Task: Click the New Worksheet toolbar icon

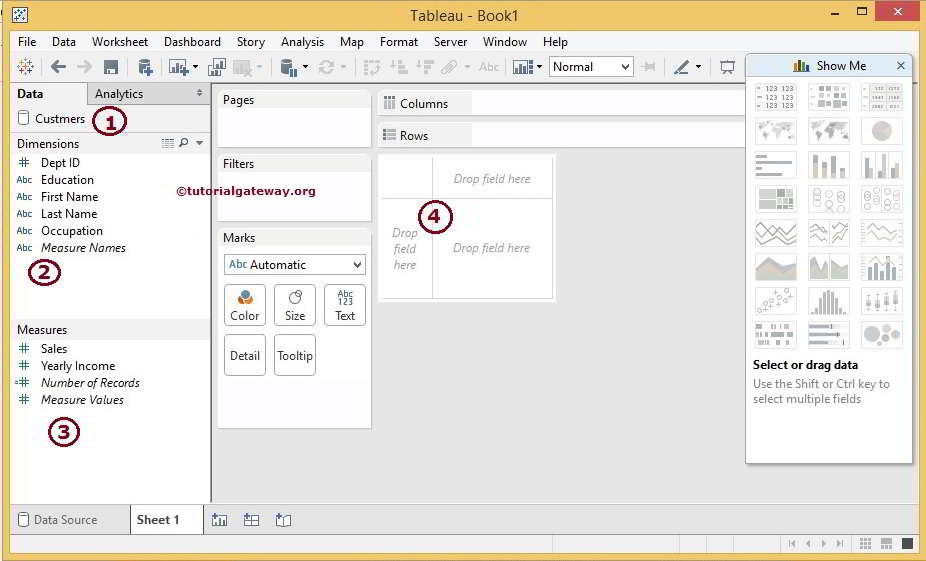Action: (178, 67)
